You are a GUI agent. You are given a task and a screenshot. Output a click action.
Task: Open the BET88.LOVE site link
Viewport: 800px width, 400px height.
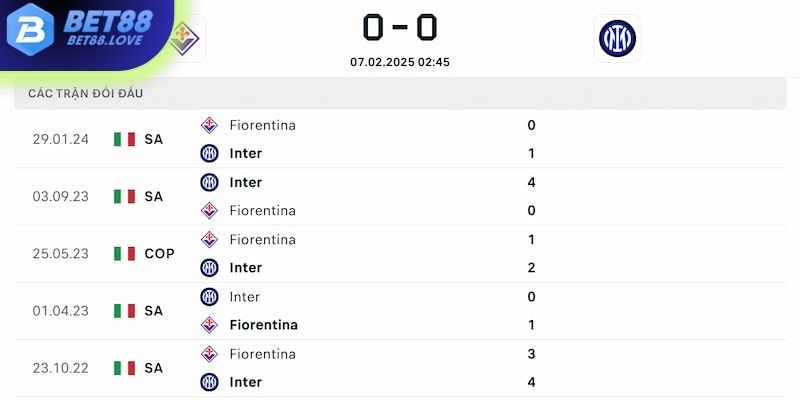pyautogui.click(x=105, y=40)
